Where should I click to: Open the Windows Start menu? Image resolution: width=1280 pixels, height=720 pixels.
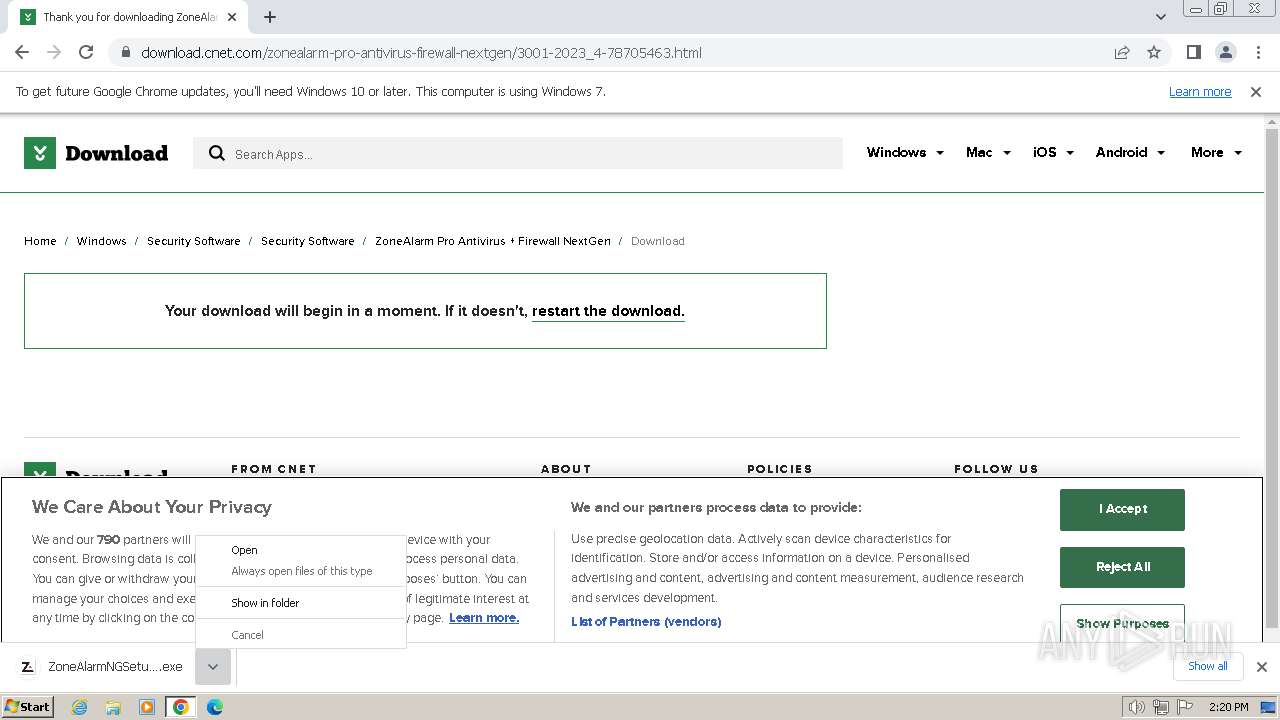[28, 707]
